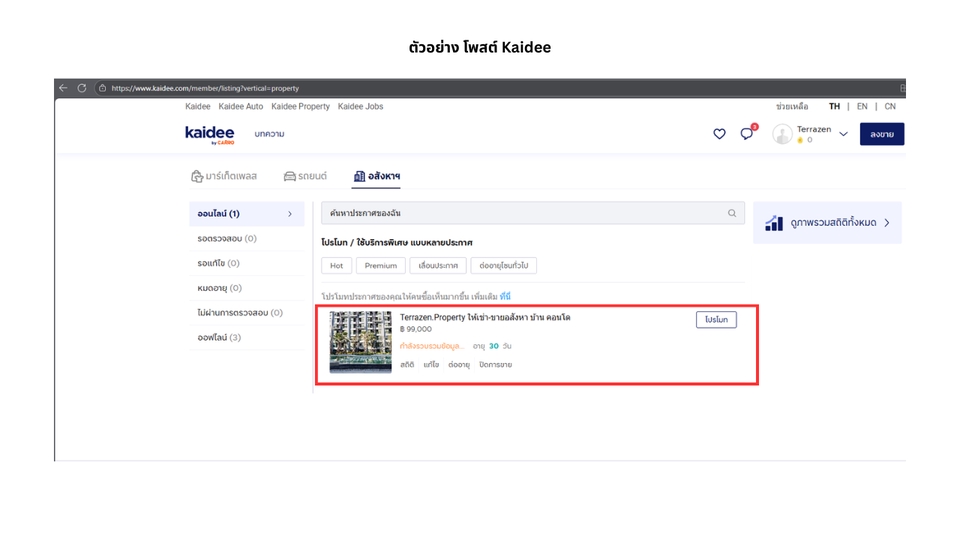Open the Terrazen.Property listing thumbnail
This screenshot has width=960, height=540.
click(x=360, y=342)
